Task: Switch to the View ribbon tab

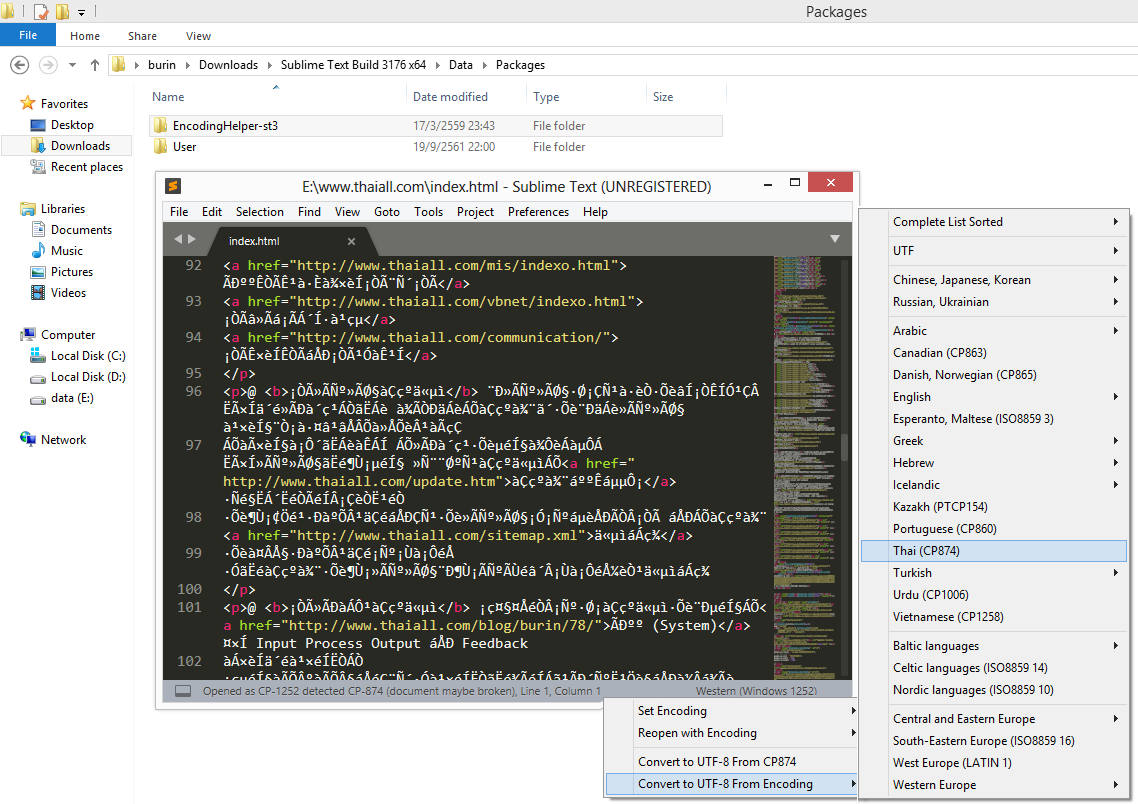Action: point(198,36)
